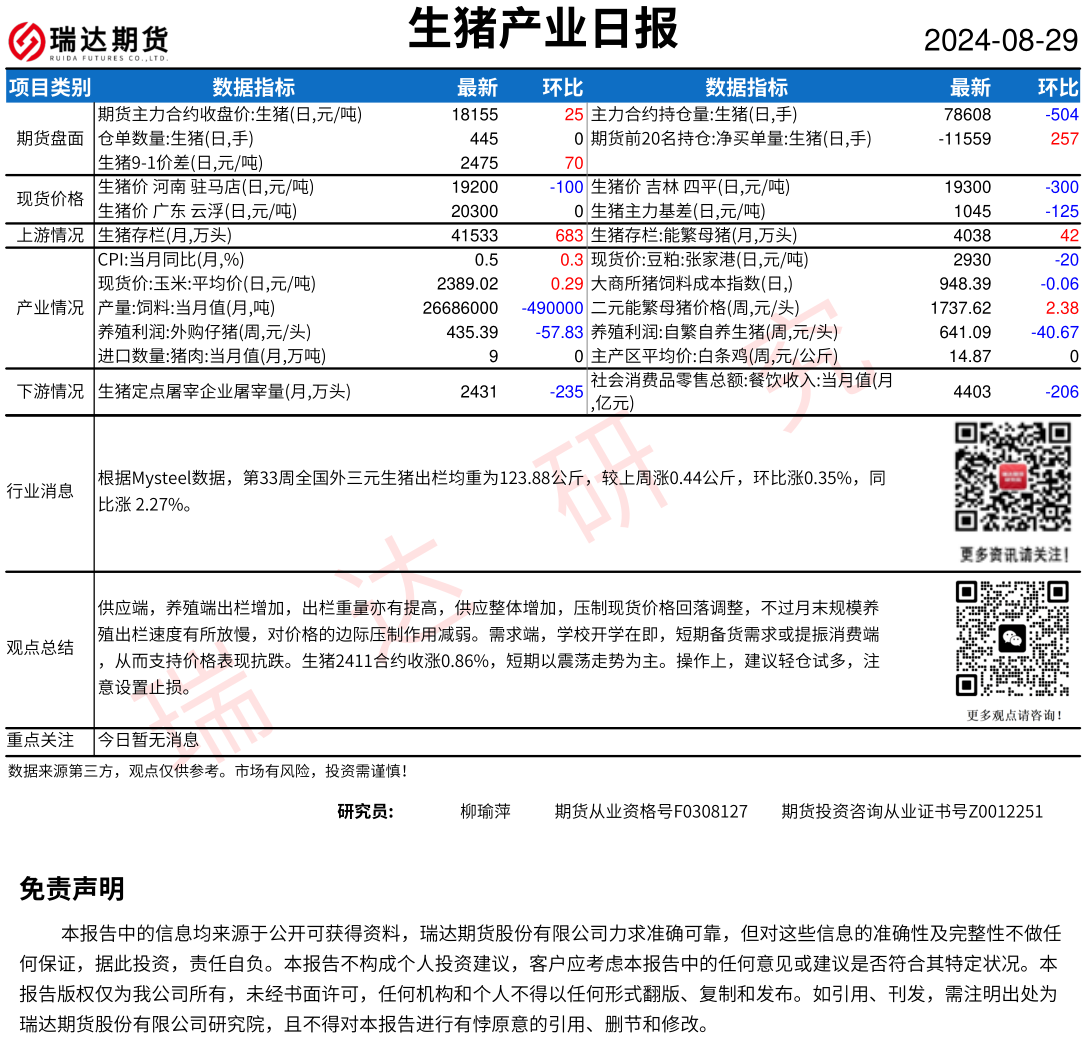Select the text 今日暂无消息
This screenshot has width=1086, height=1037.
click(148, 740)
